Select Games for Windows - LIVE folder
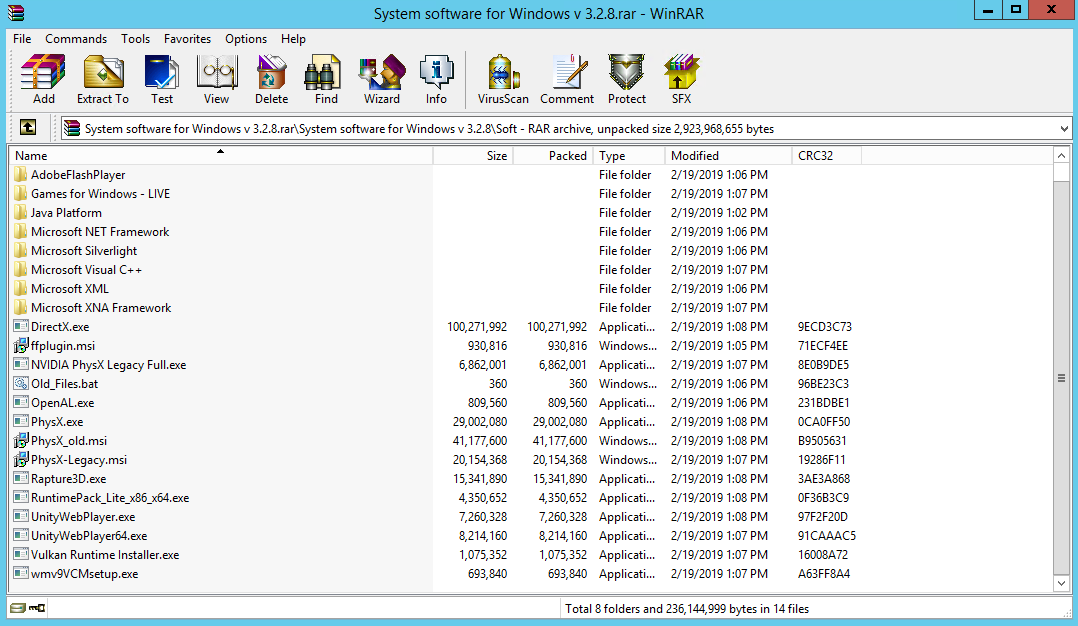Viewport: 1078px width, 626px height. coord(100,194)
